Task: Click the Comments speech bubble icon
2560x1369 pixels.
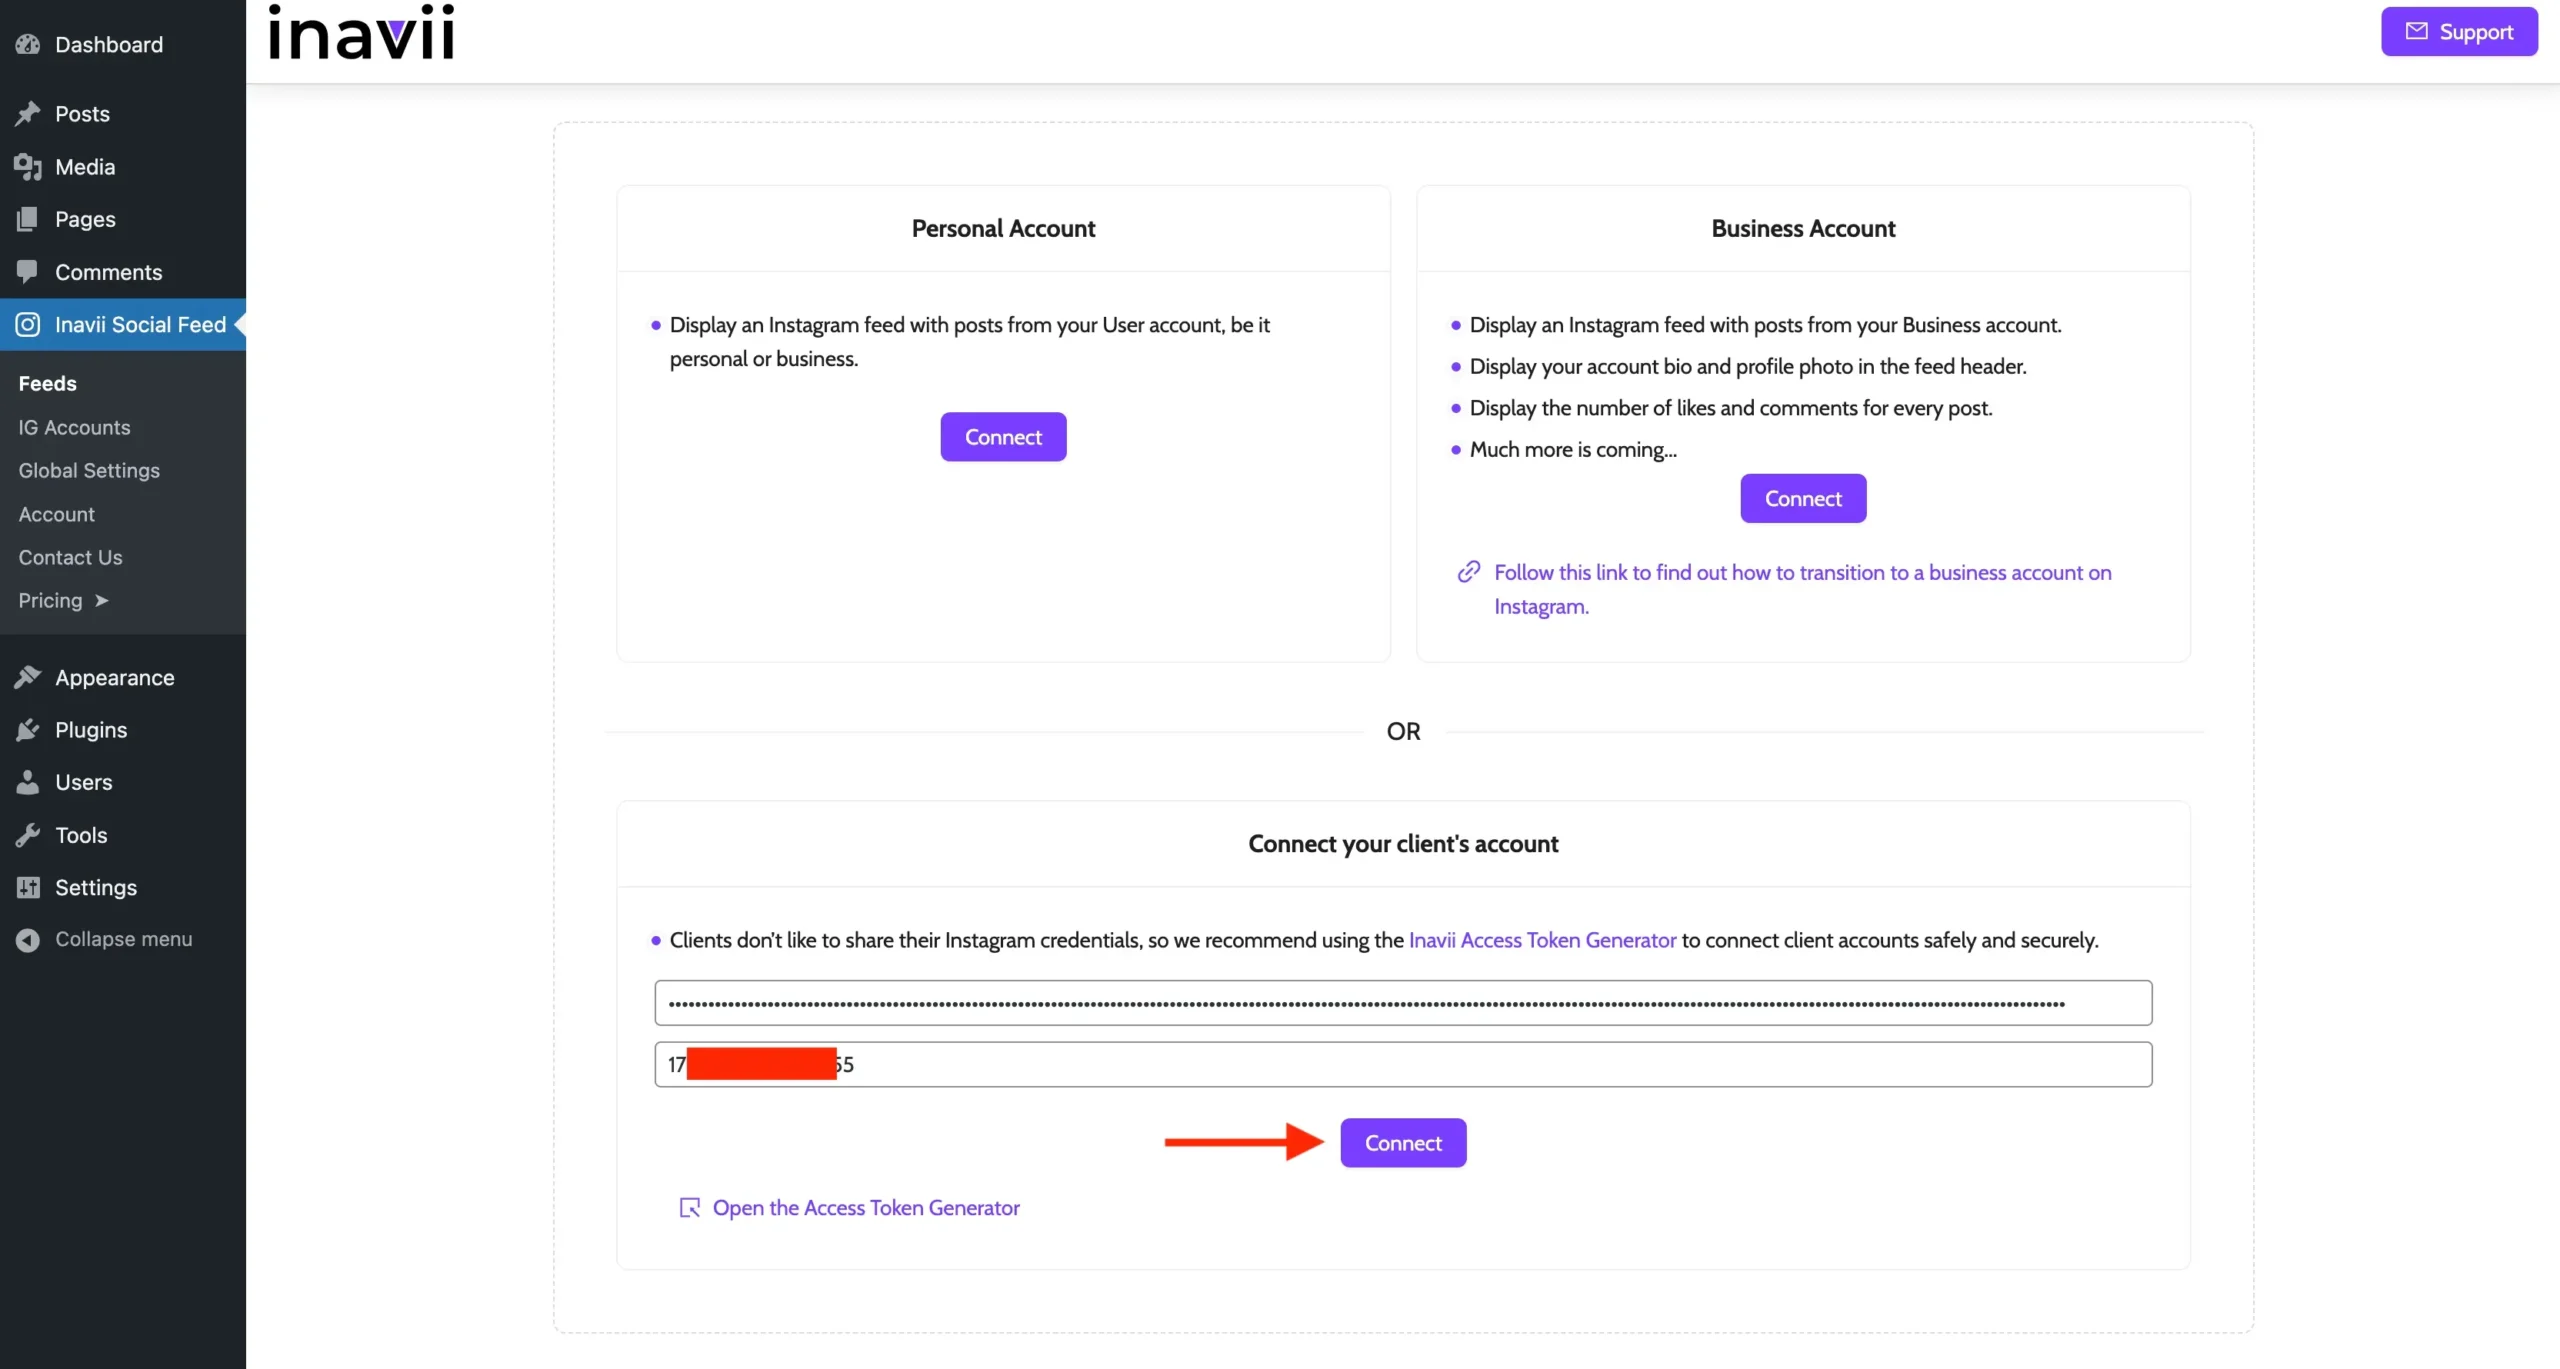Action: coord(28,272)
